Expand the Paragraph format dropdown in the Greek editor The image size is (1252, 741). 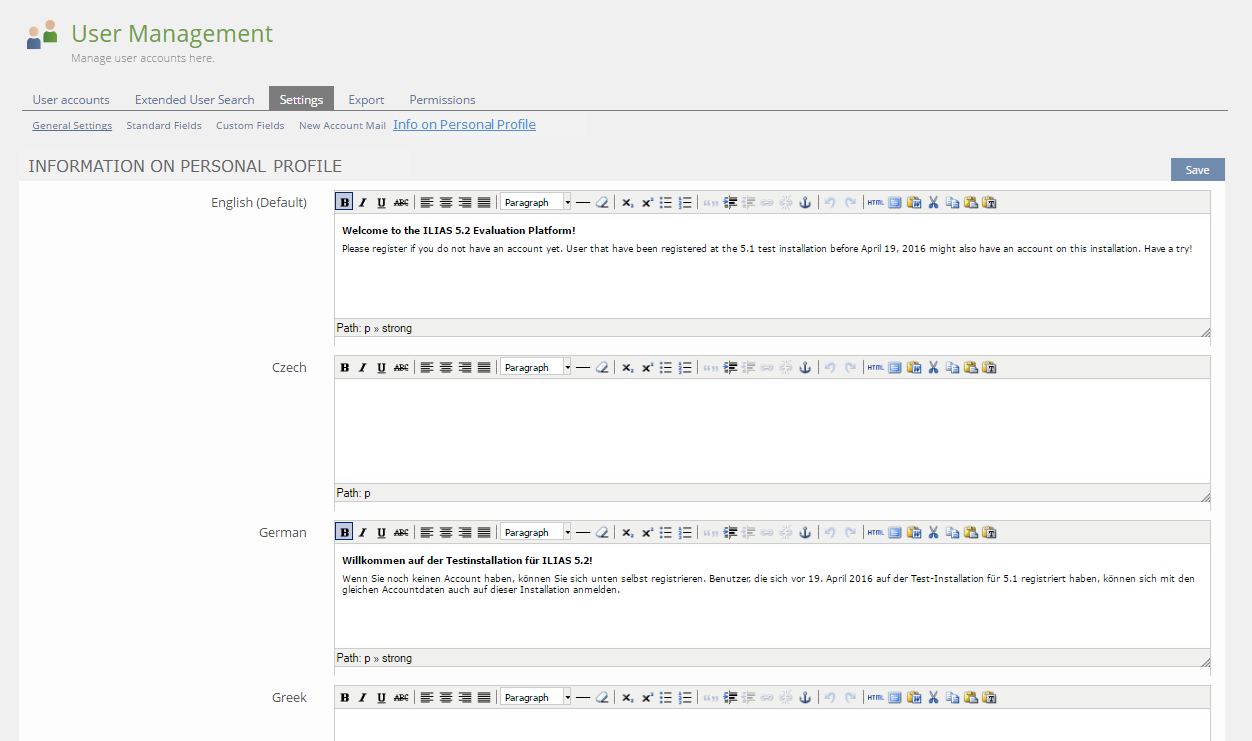567,697
